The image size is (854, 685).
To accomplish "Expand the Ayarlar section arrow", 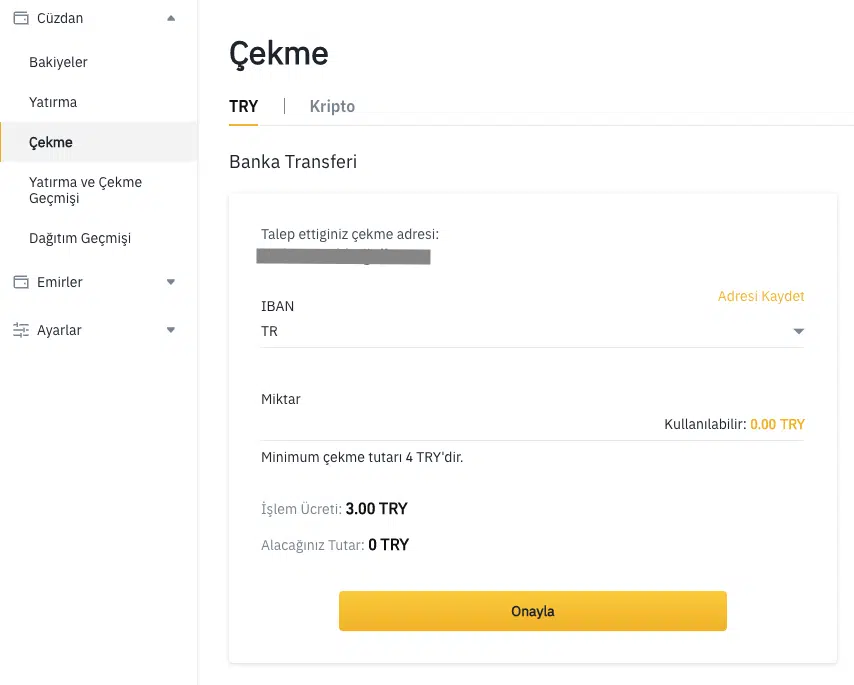I will (x=171, y=330).
